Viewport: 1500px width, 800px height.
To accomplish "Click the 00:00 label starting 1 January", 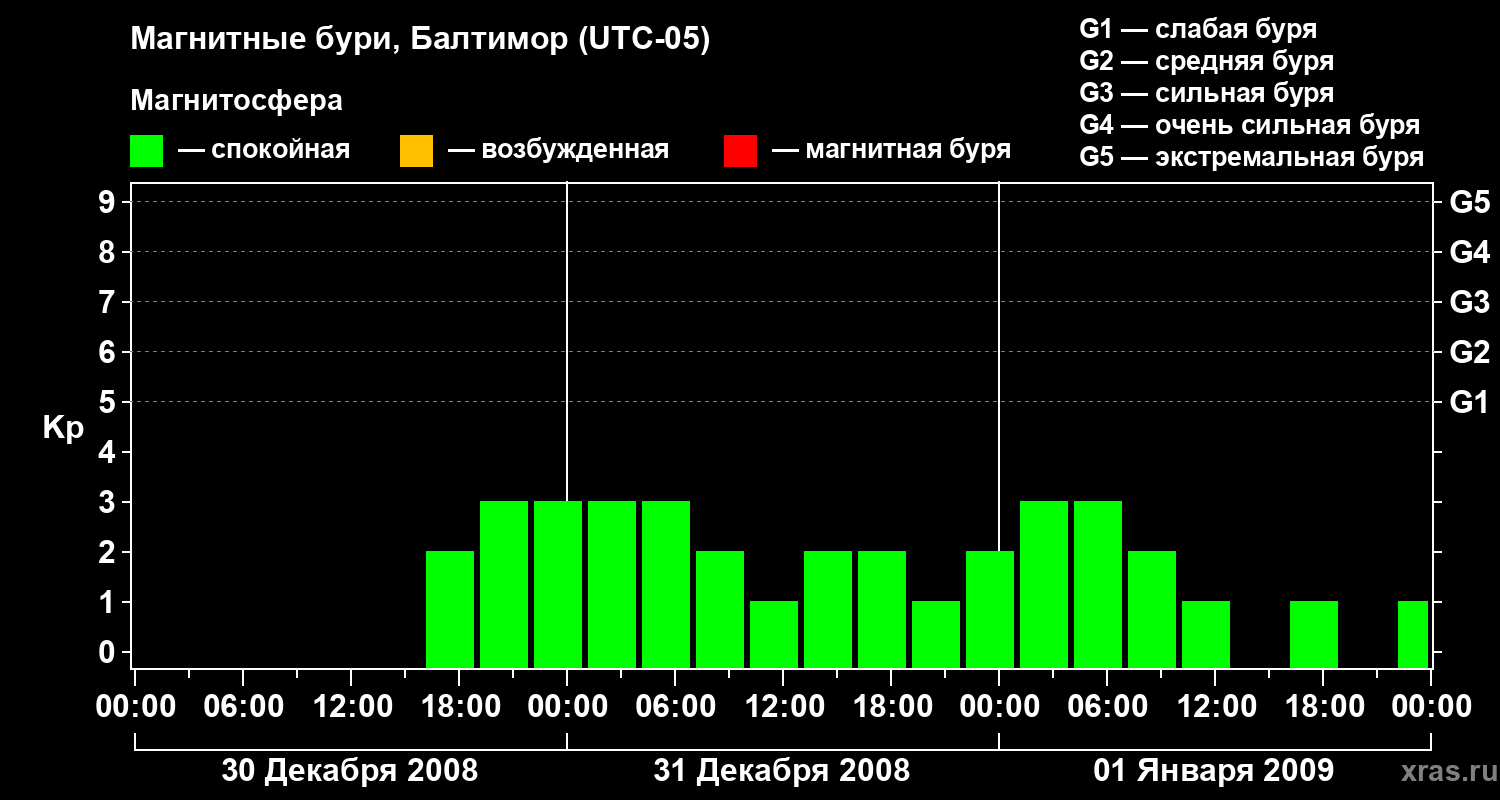I will click(x=999, y=707).
